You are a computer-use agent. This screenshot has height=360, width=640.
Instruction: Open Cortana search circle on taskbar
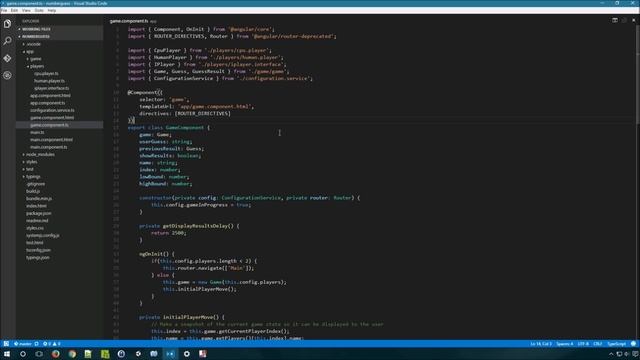click(23, 354)
